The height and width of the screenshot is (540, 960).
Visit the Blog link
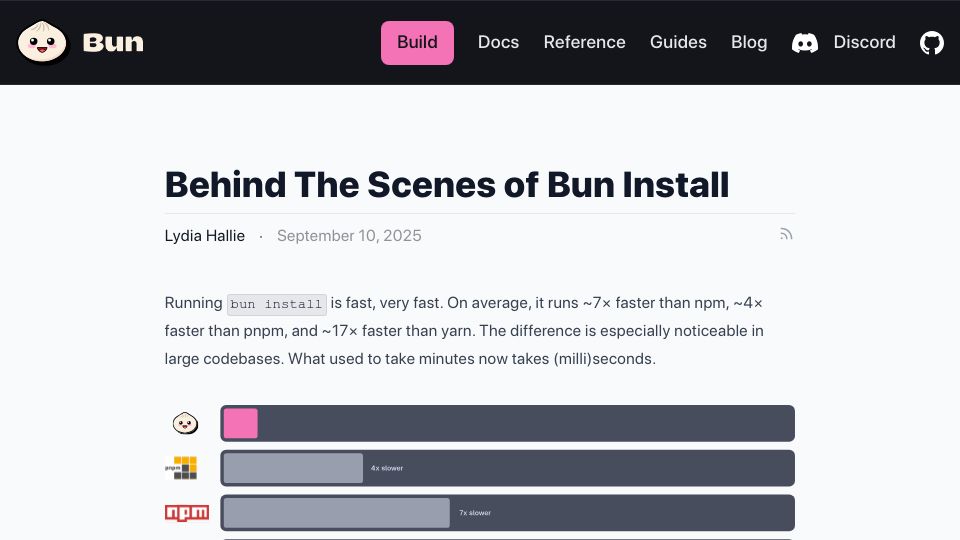click(x=749, y=42)
